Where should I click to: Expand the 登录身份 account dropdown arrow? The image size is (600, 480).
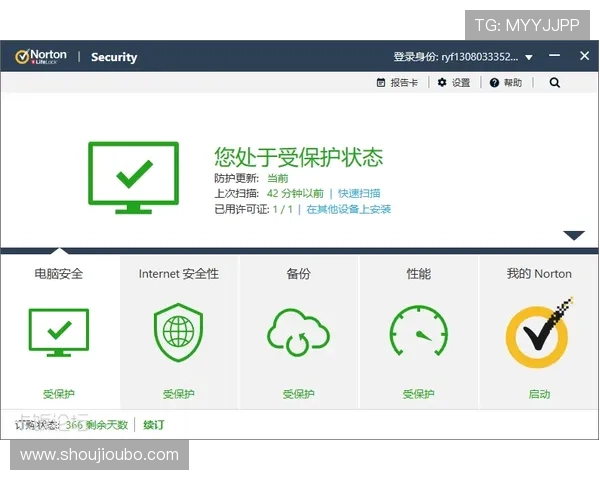click(x=529, y=58)
